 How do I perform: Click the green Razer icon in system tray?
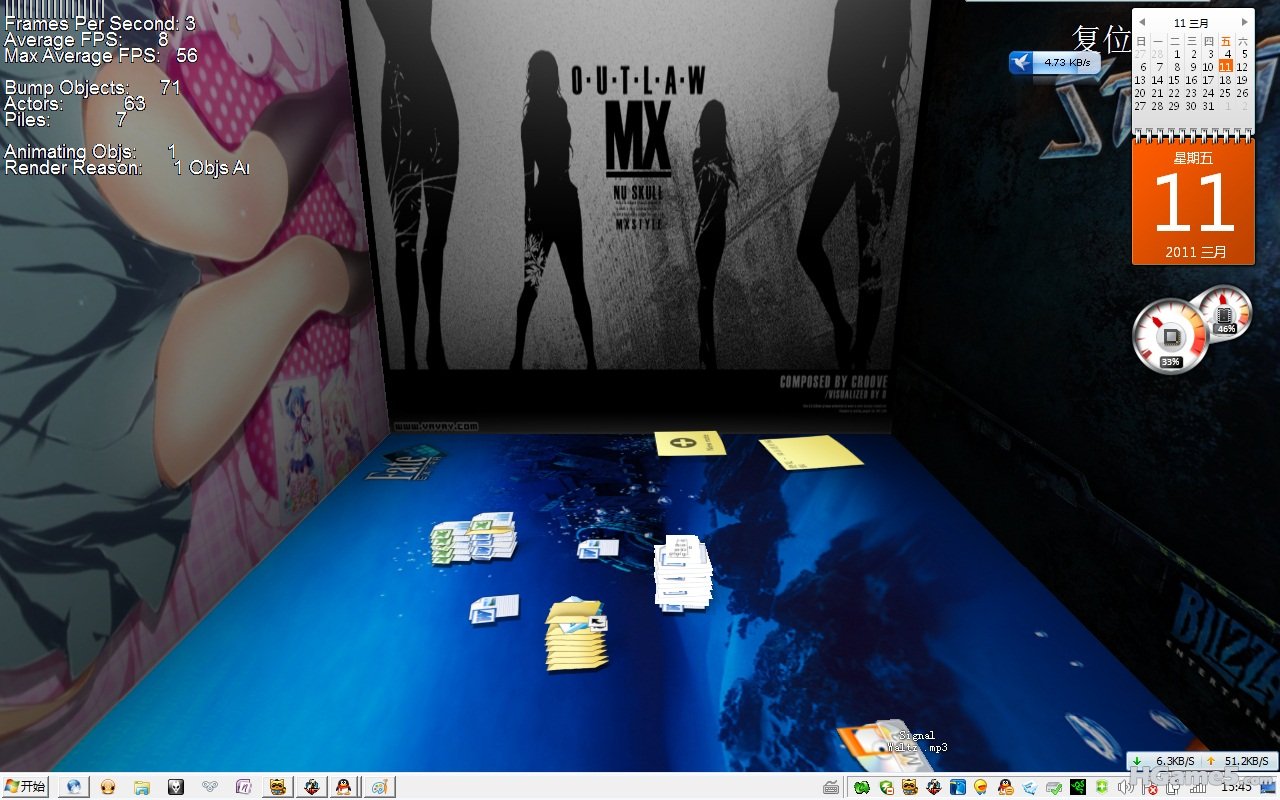point(1078,788)
